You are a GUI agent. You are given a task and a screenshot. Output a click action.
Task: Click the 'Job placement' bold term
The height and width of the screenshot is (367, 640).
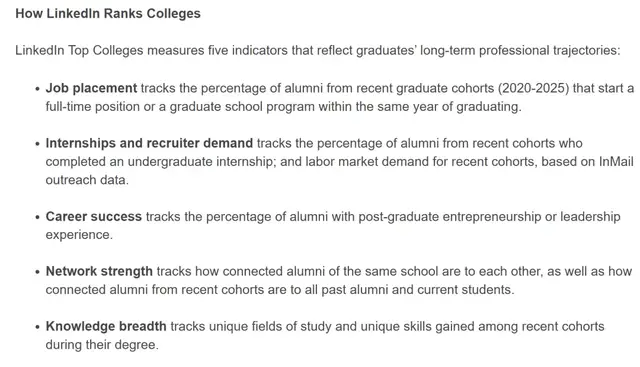91,88
